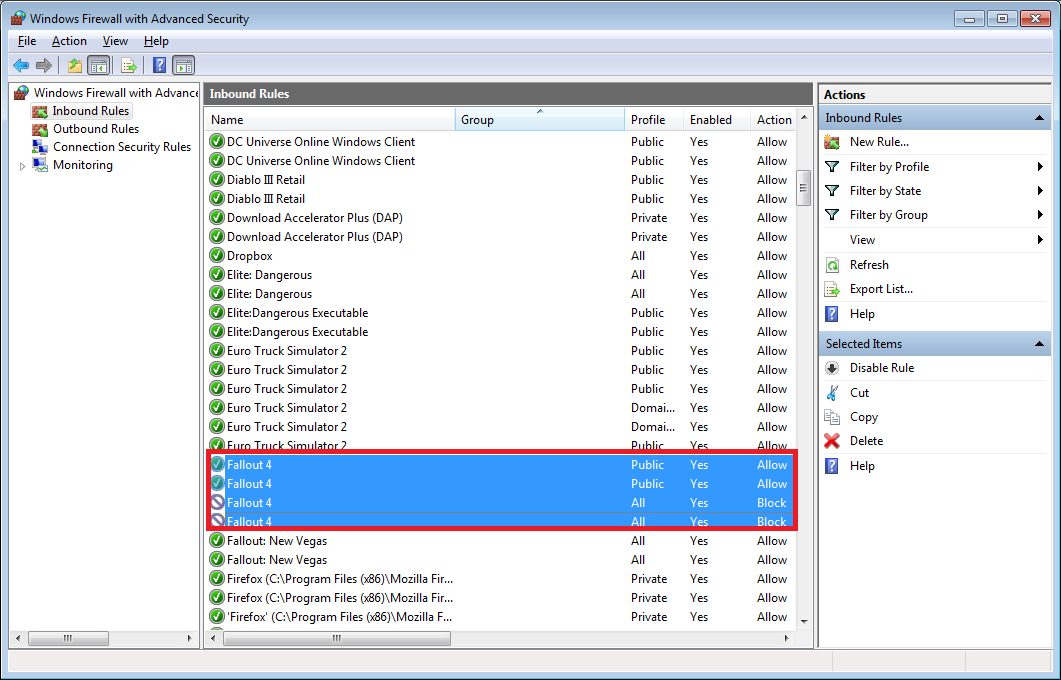Sort rules by the Profile column header
Image resolution: width=1061 pixels, height=680 pixels.
pos(654,120)
